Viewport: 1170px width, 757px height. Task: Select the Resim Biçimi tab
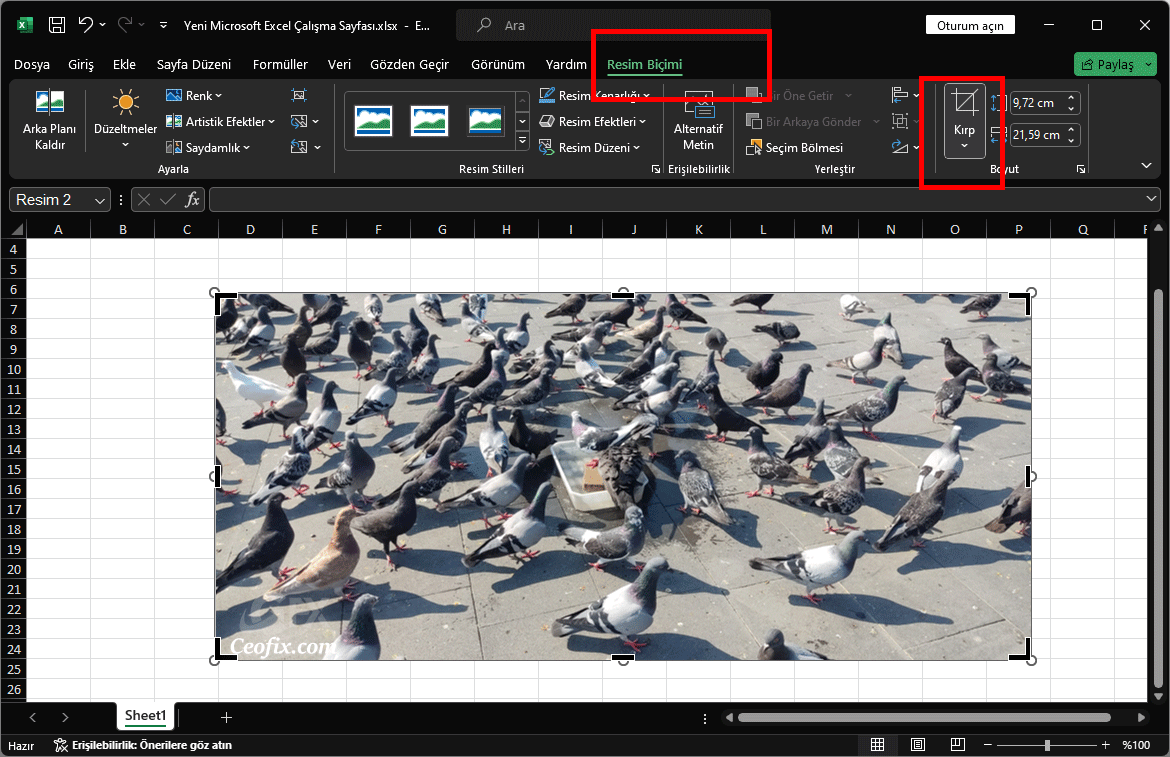644,65
